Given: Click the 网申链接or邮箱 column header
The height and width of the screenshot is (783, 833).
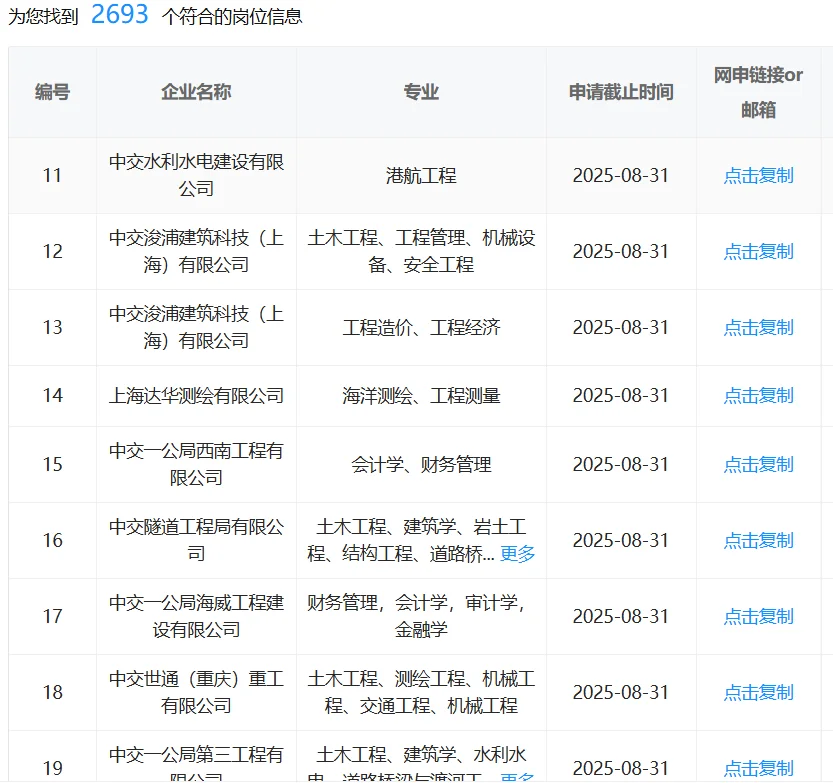Looking at the screenshot, I should [x=758, y=92].
